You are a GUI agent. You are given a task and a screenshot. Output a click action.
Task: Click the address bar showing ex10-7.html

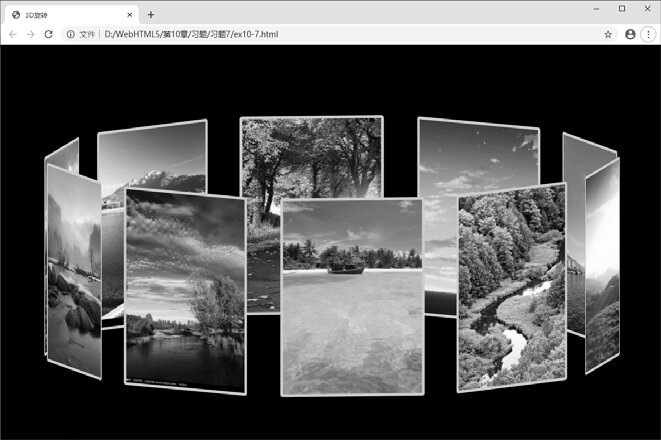click(x=300, y=34)
